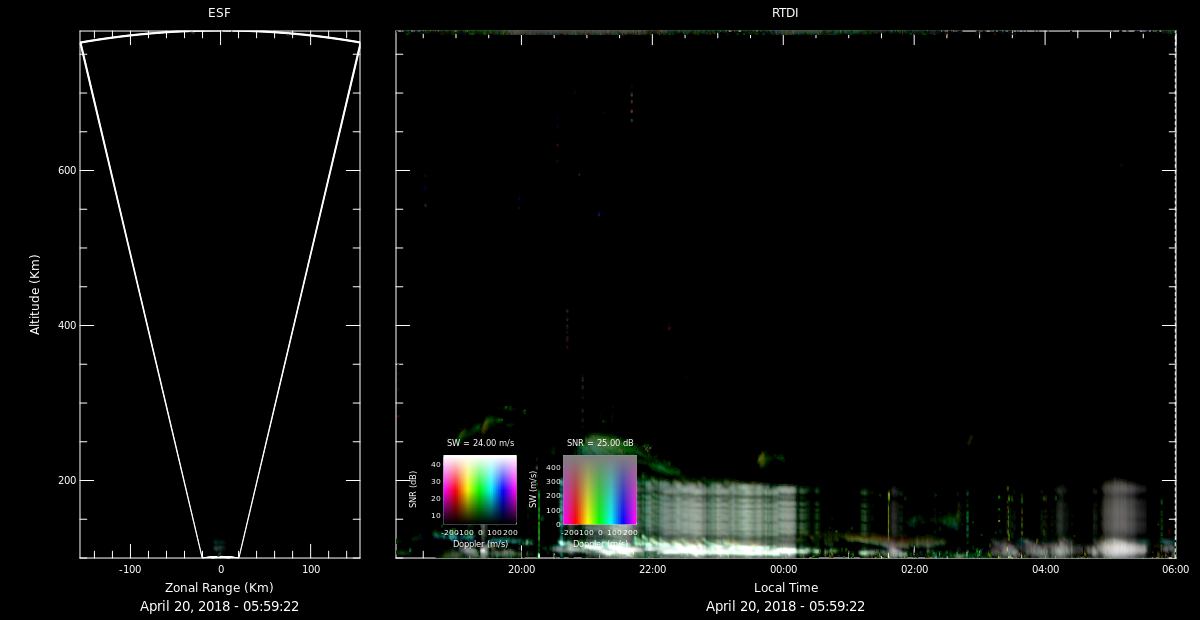This screenshot has height=620, width=1200.
Task: Click the -100 zonal range tick label
Action: (x=129, y=569)
